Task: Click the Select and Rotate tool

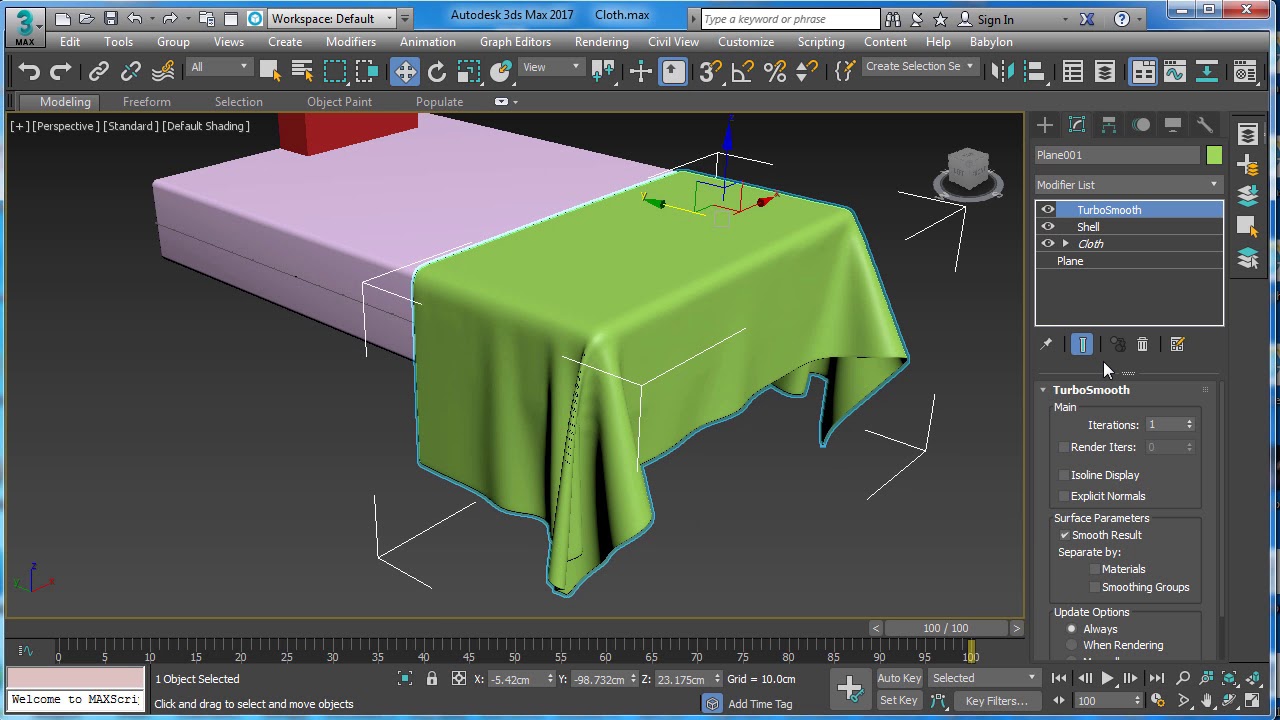Action: pos(437,71)
